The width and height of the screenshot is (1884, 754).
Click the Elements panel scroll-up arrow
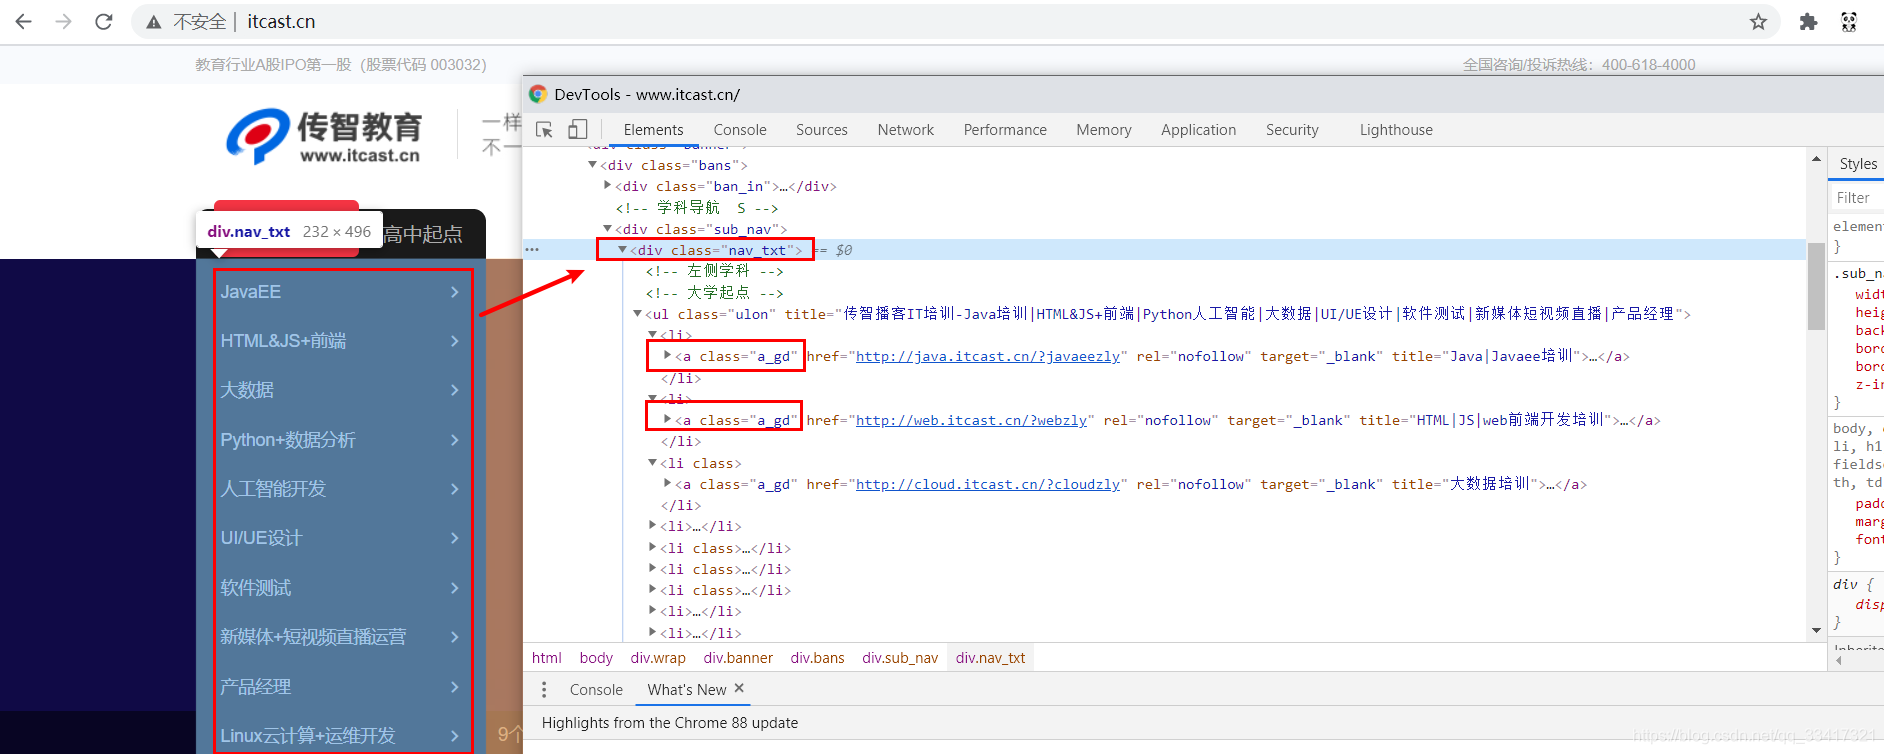1816,158
